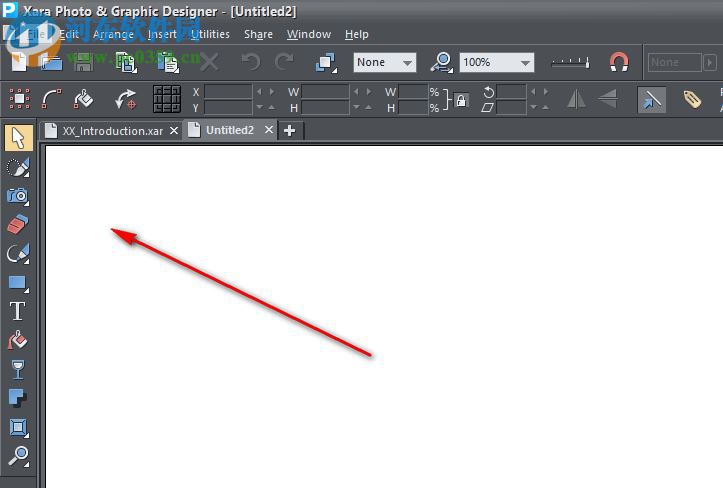
Task: Click the W percent scale field
Action: point(413,92)
